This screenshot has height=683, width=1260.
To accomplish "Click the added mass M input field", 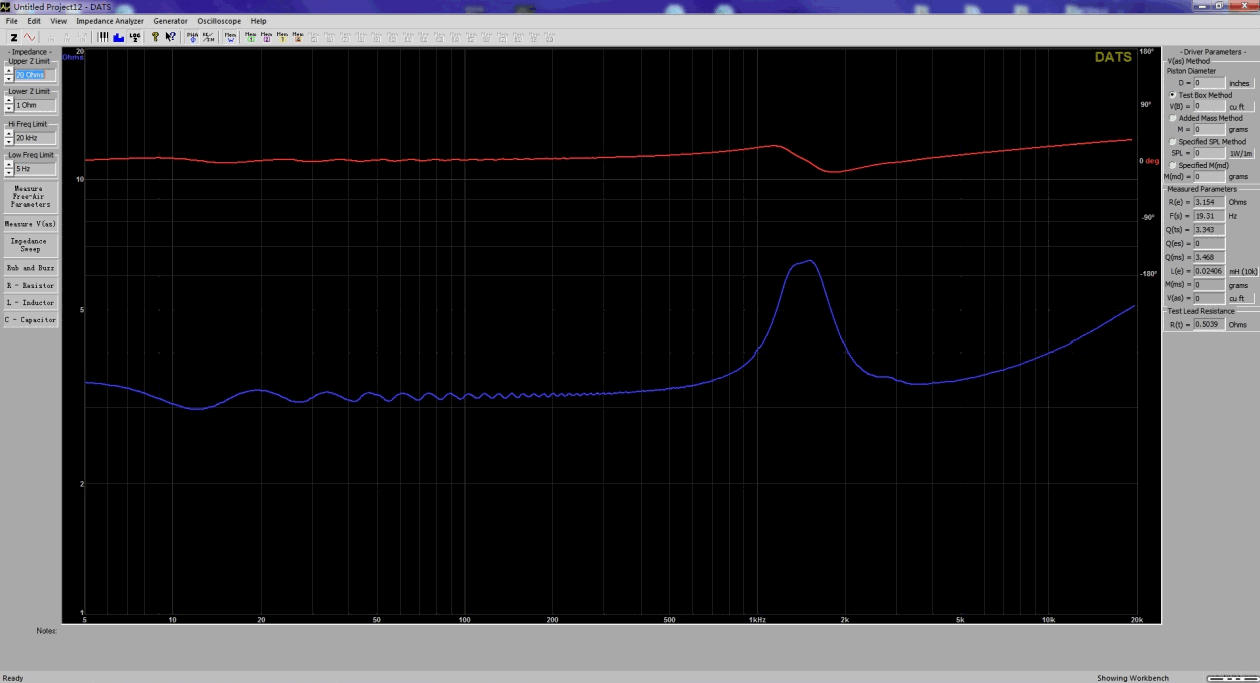I will tap(1209, 129).
